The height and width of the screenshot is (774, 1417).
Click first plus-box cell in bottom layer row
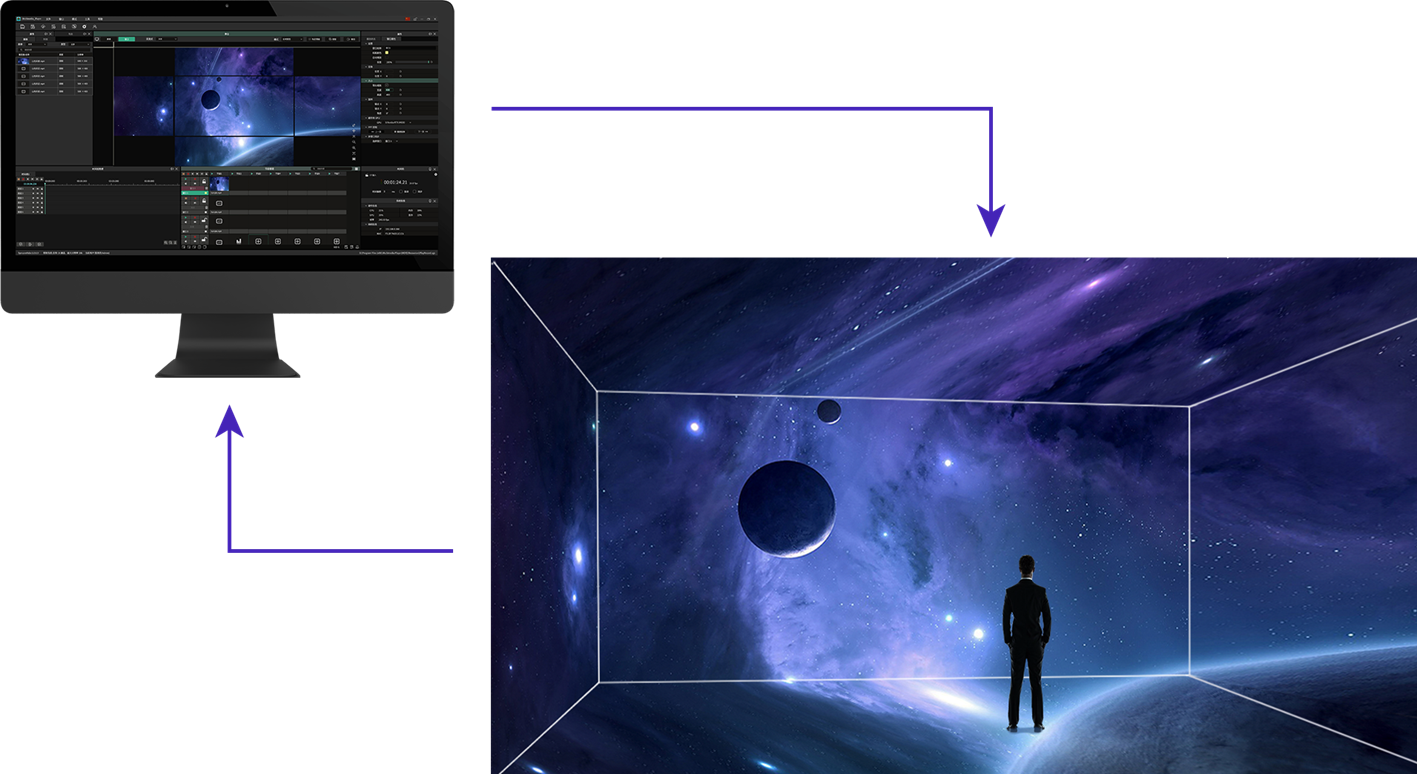coord(258,242)
